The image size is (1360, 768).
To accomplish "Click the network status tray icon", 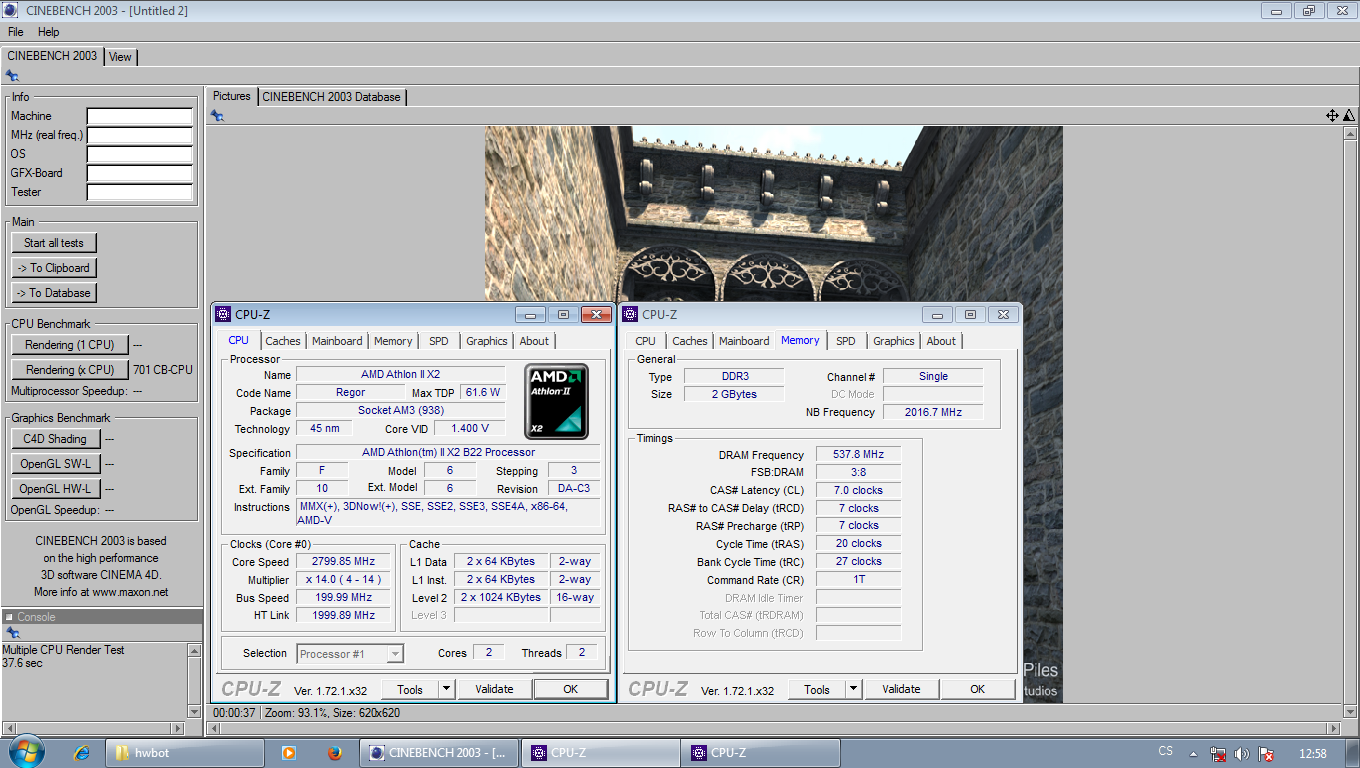I will click(1218, 753).
